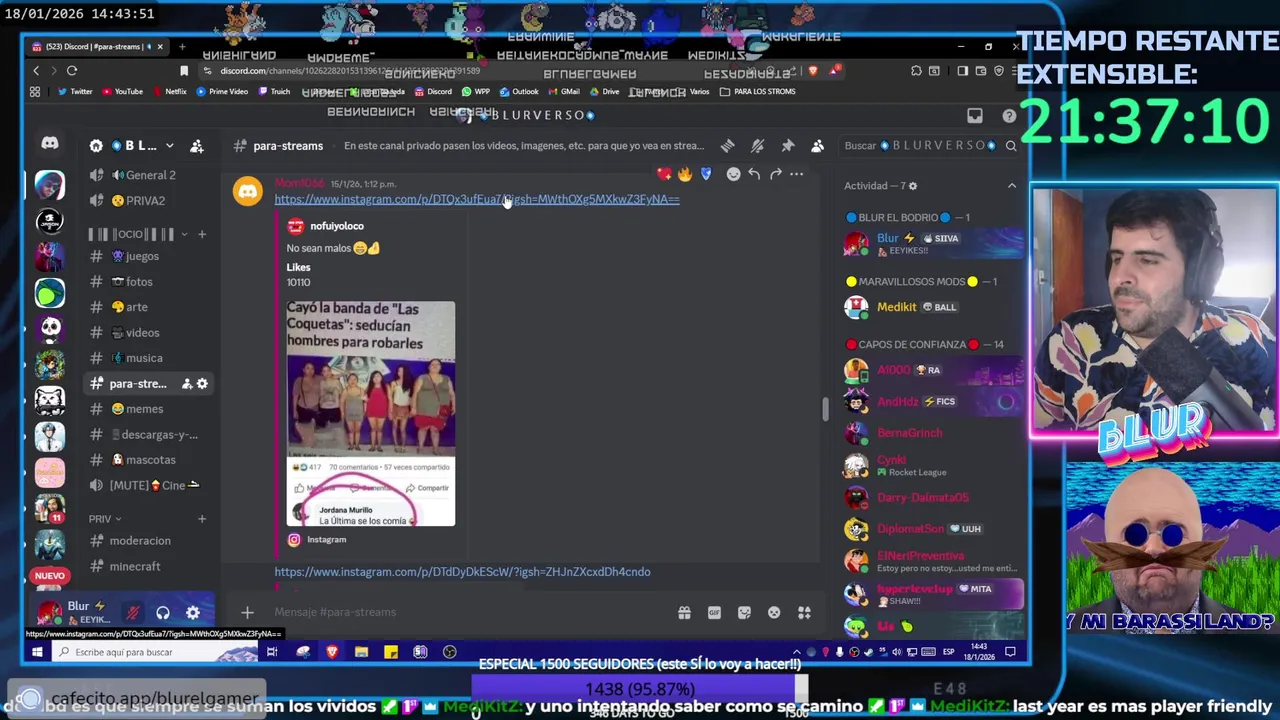Invite people icon next to server name
This screenshot has height=720, width=1280.
pyautogui.click(x=197, y=146)
